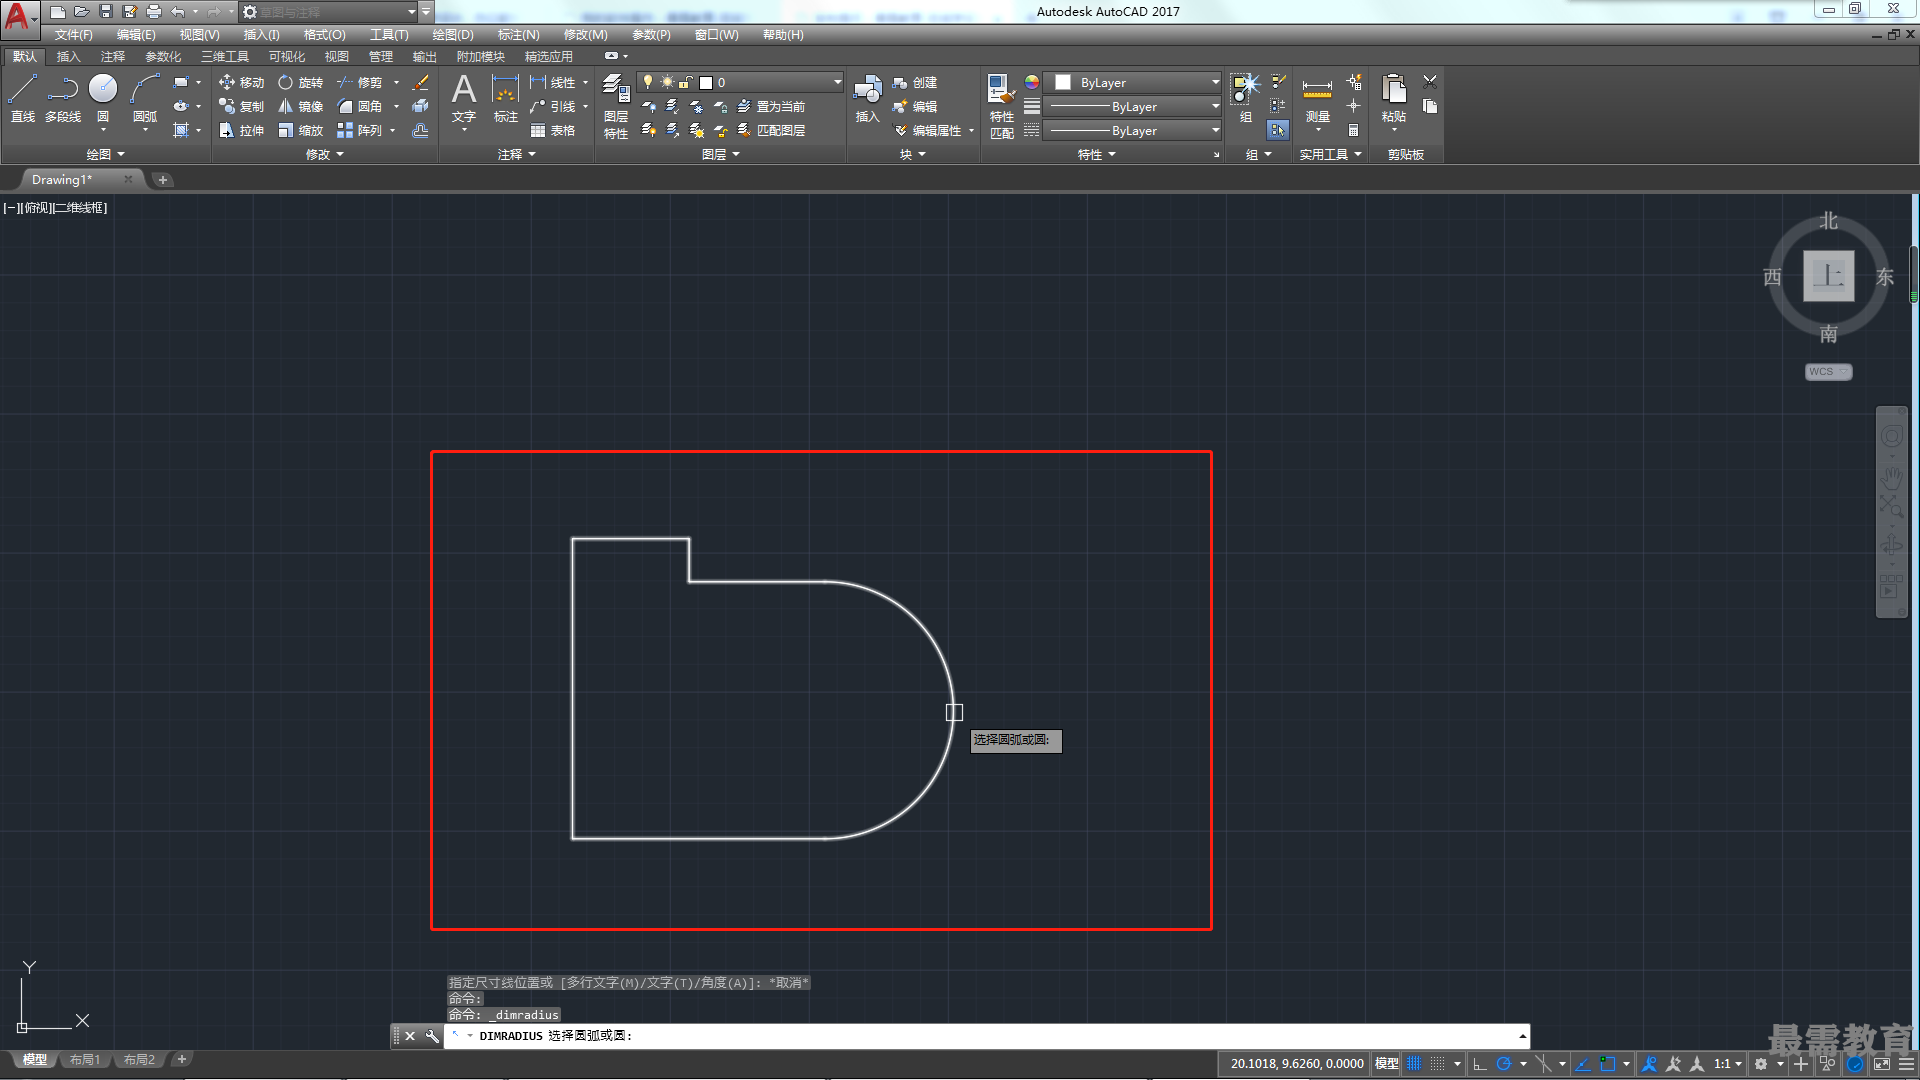This screenshot has width=1920, height=1080.
Task: Click the Array (阵列) tool
Action: click(359, 130)
